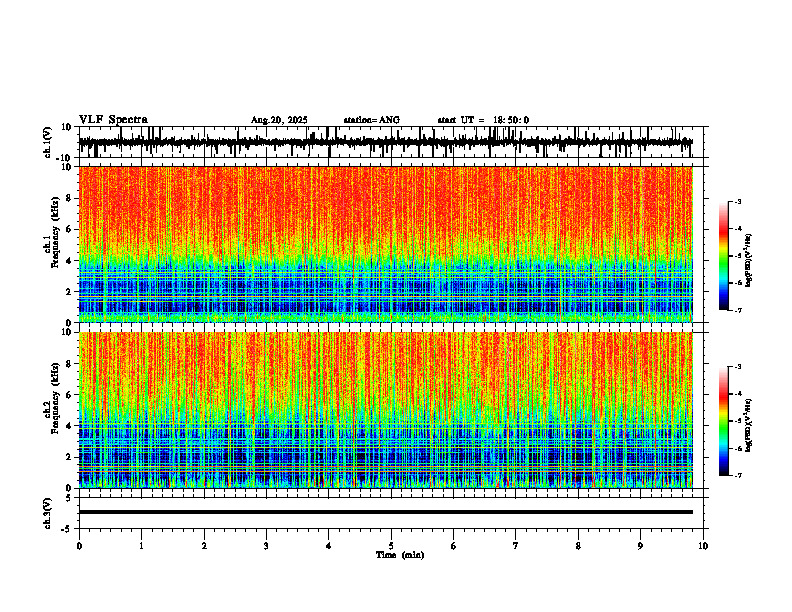Click the 0 tick on Time axis
This screenshot has height=612, width=792.
coord(79,546)
